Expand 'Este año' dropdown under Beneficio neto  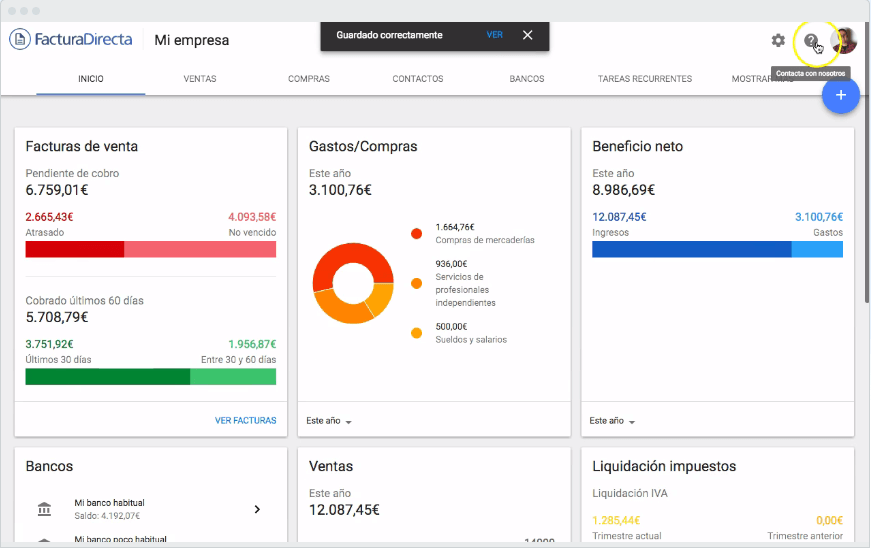(612, 421)
